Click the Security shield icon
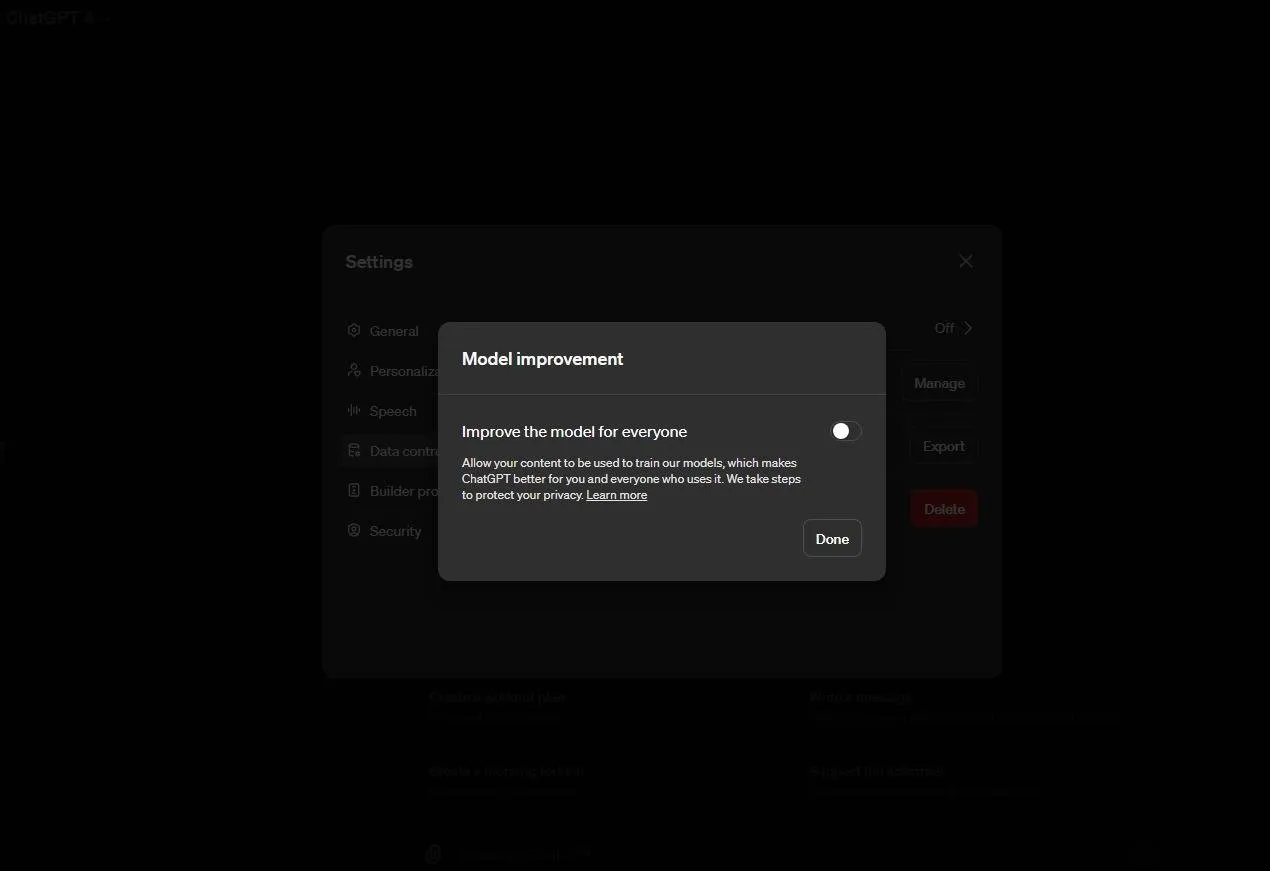The width and height of the screenshot is (1270, 871). pos(354,531)
